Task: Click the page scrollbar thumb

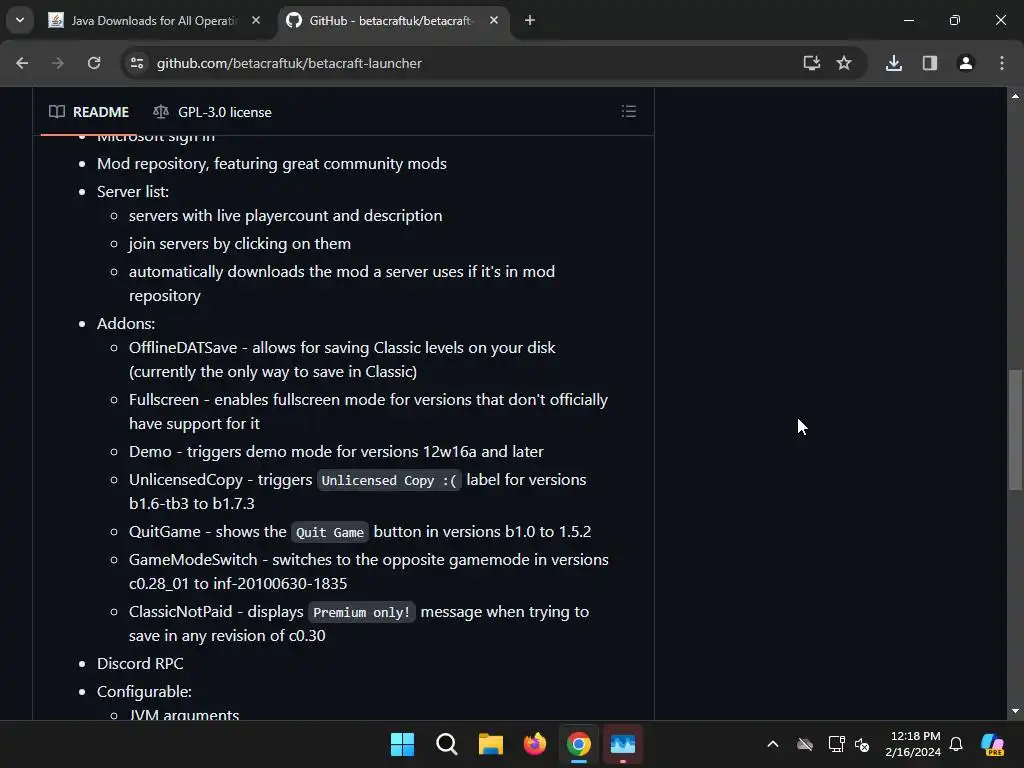Action: 1015,429
